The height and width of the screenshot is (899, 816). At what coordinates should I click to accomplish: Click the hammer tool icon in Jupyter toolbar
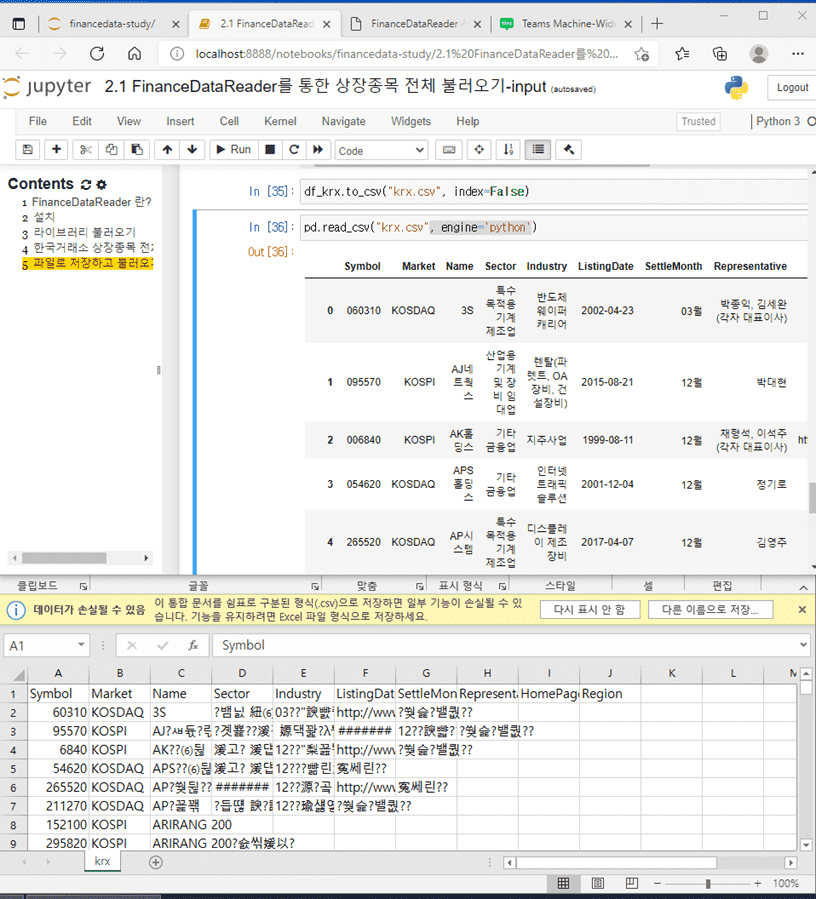(568, 150)
